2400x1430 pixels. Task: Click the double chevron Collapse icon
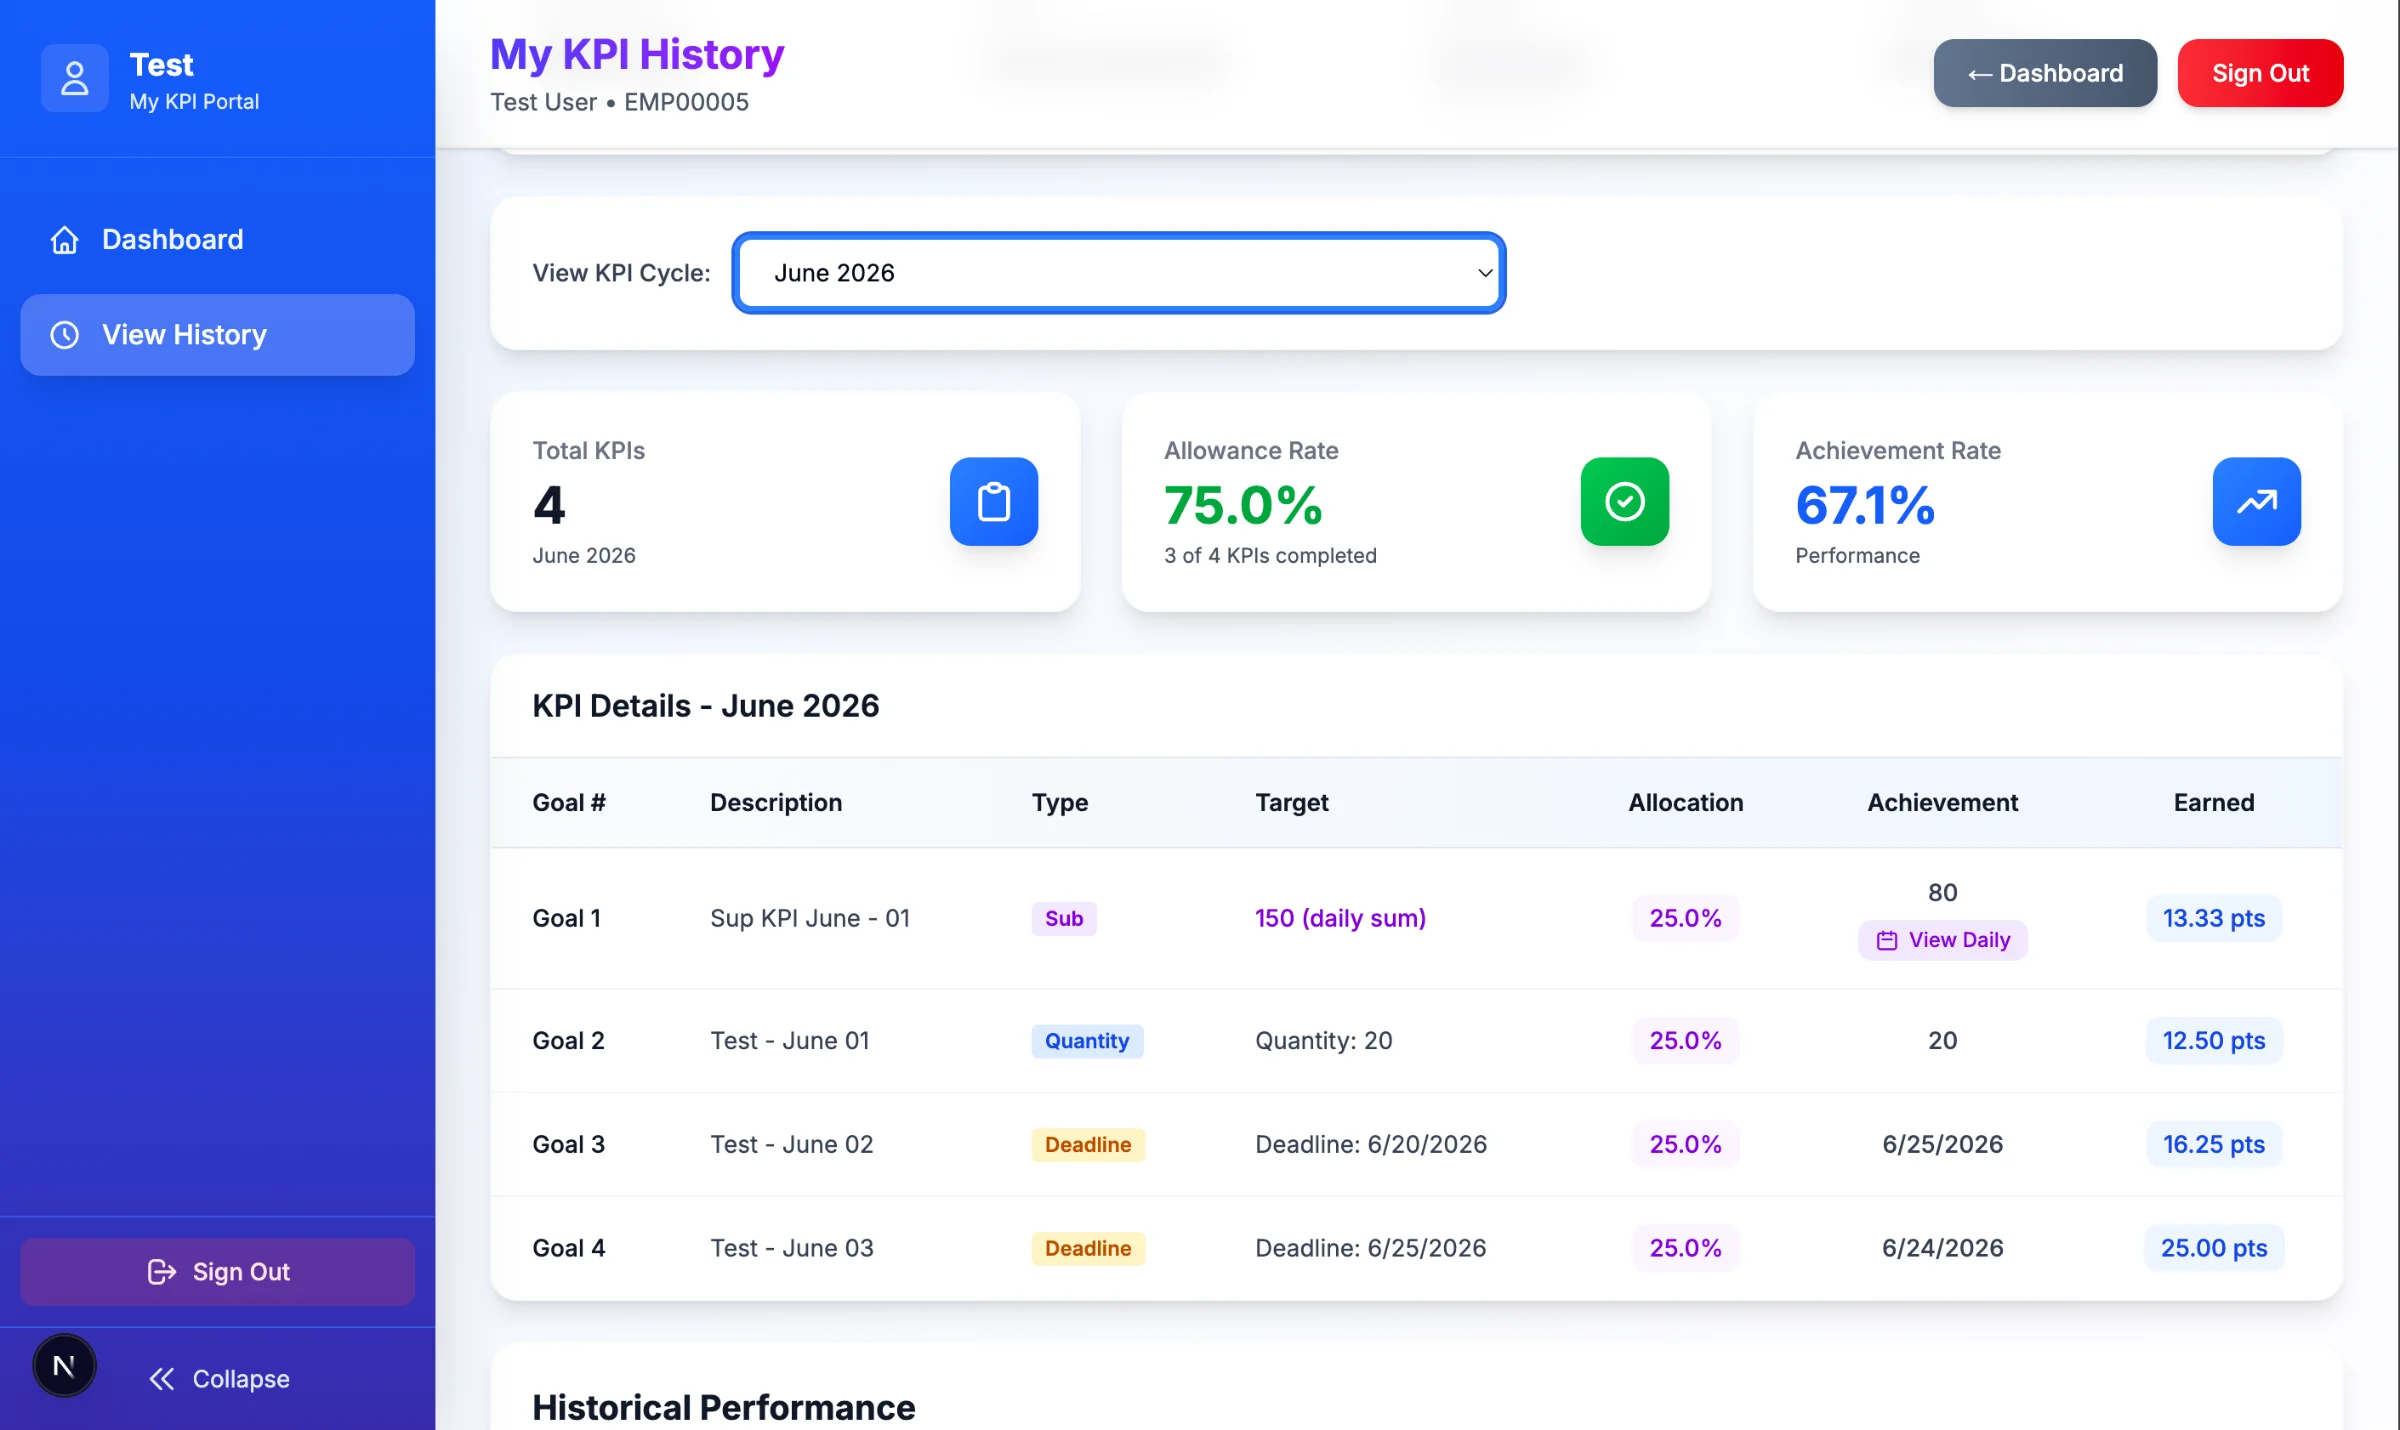click(x=162, y=1379)
